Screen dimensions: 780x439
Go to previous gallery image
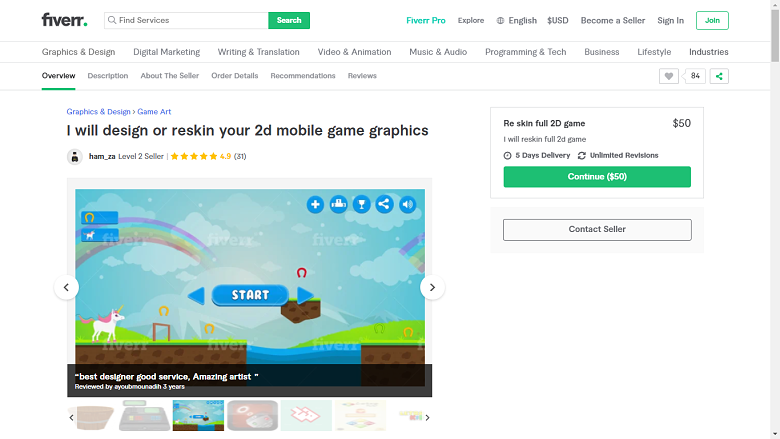click(66, 287)
